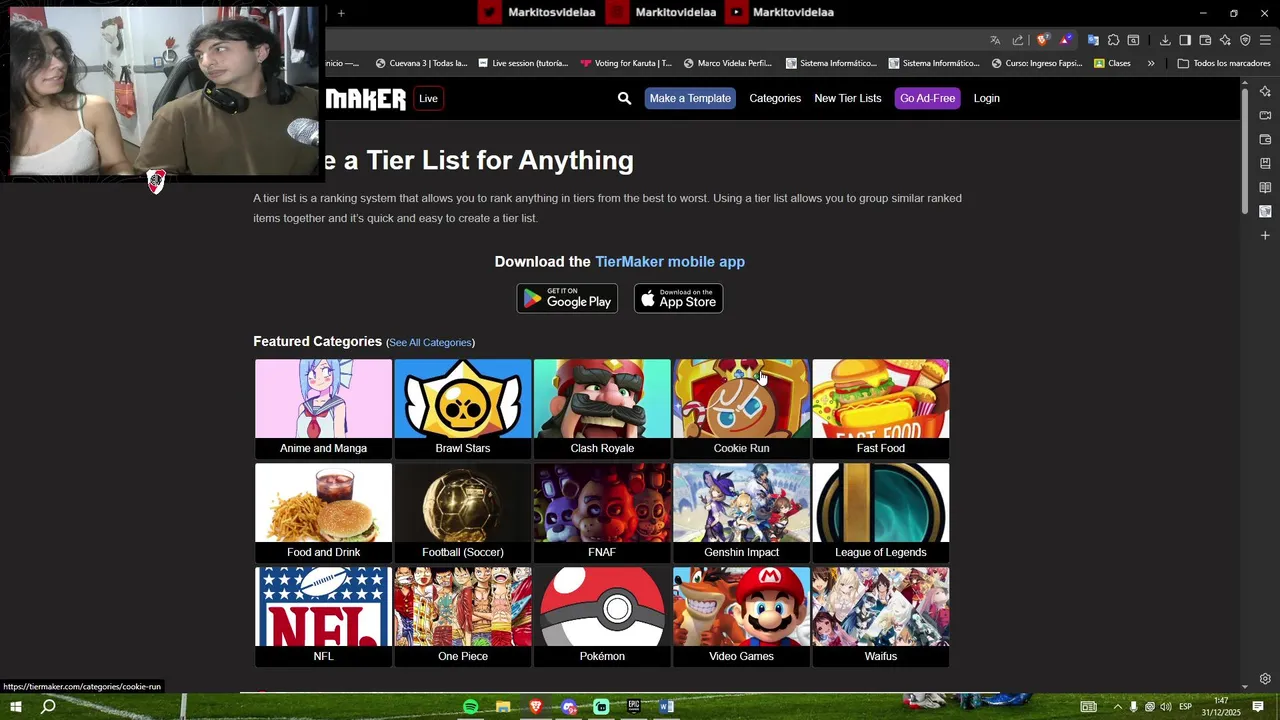Click the Make a Template button
The width and height of the screenshot is (1280, 720).
[x=690, y=98]
